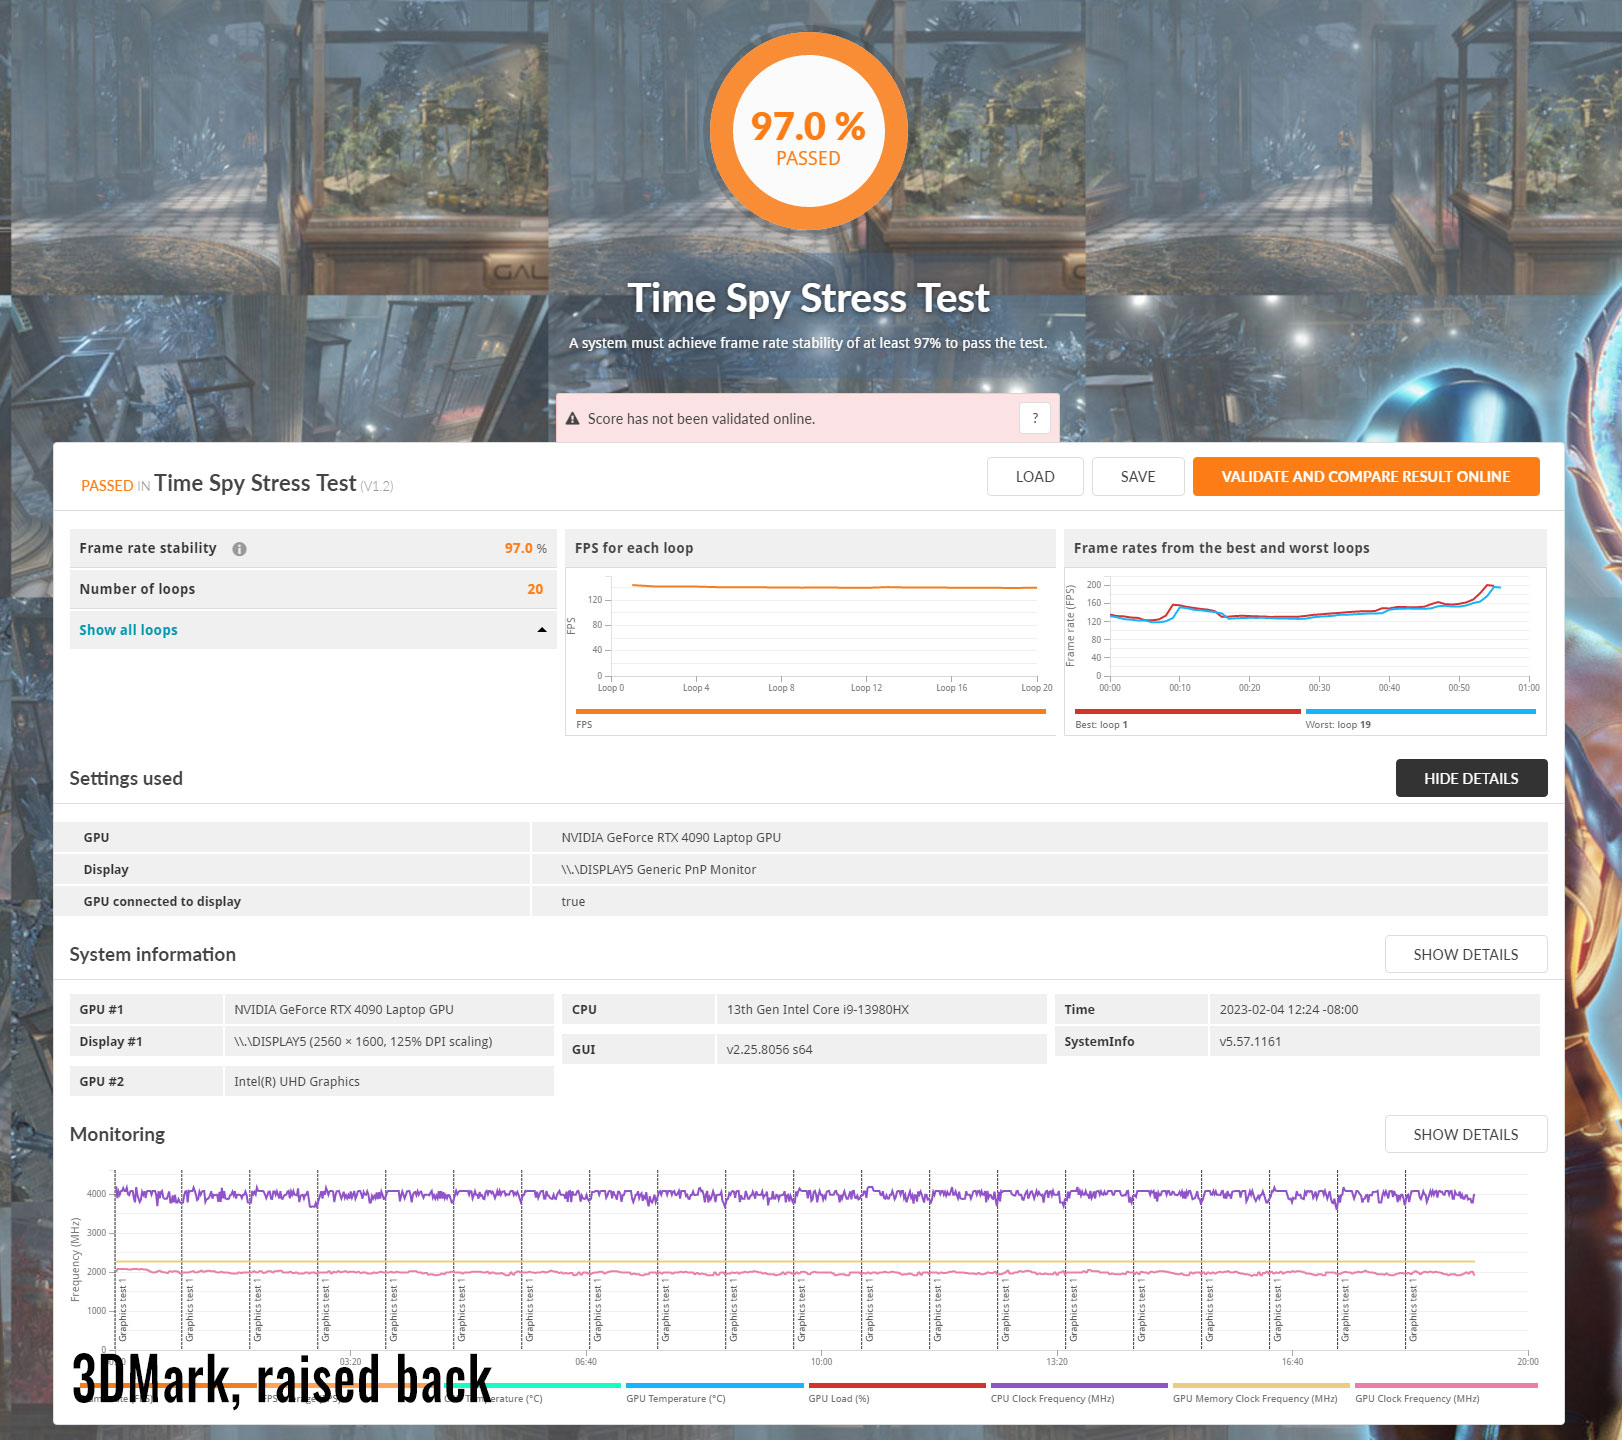Click the DISPLAY5 Generic PnP Monitor value
Viewport: 1622px width, 1440px height.
click(659, 869)
